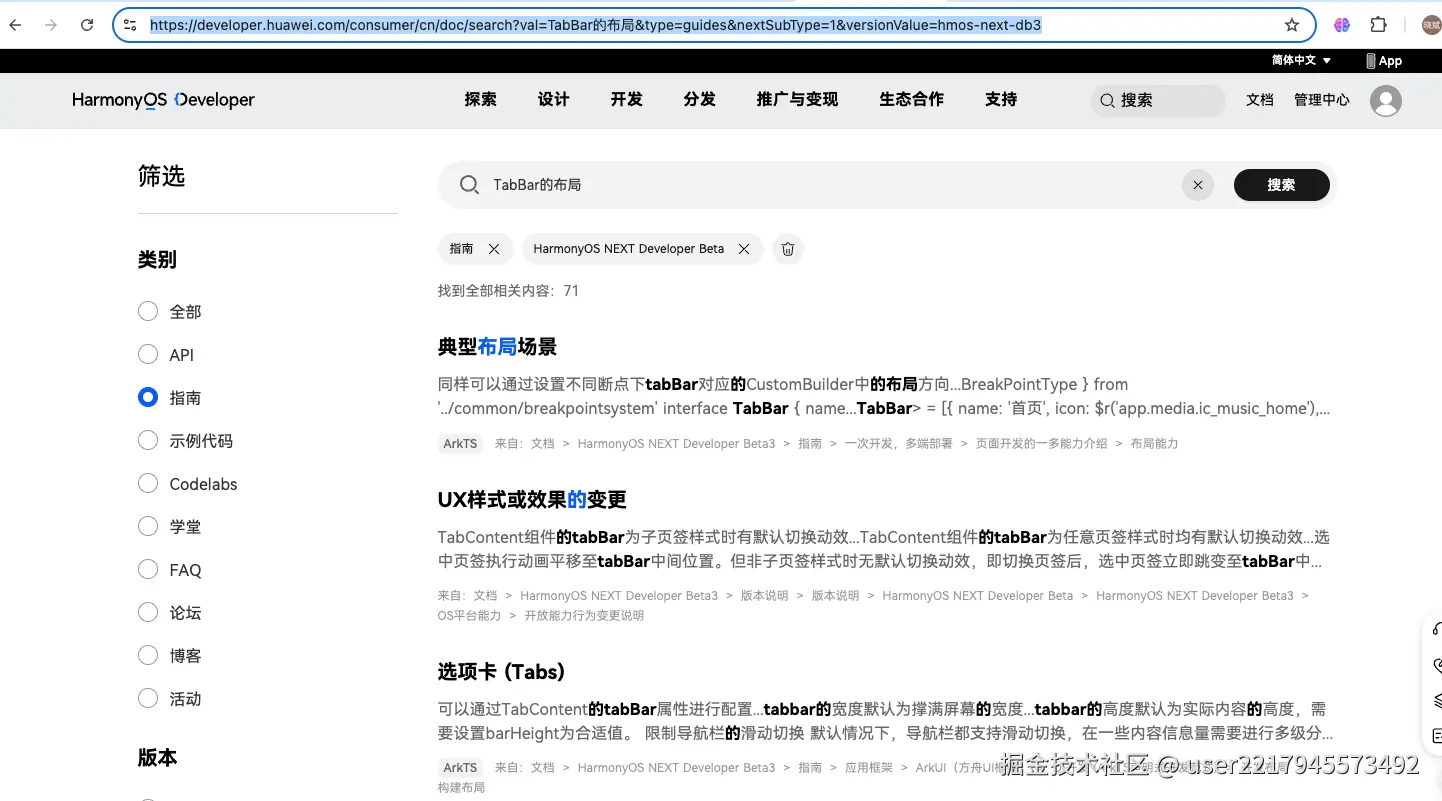Click the browser address bar URL
Screen dimensions: 1442x801
(596, 25)
